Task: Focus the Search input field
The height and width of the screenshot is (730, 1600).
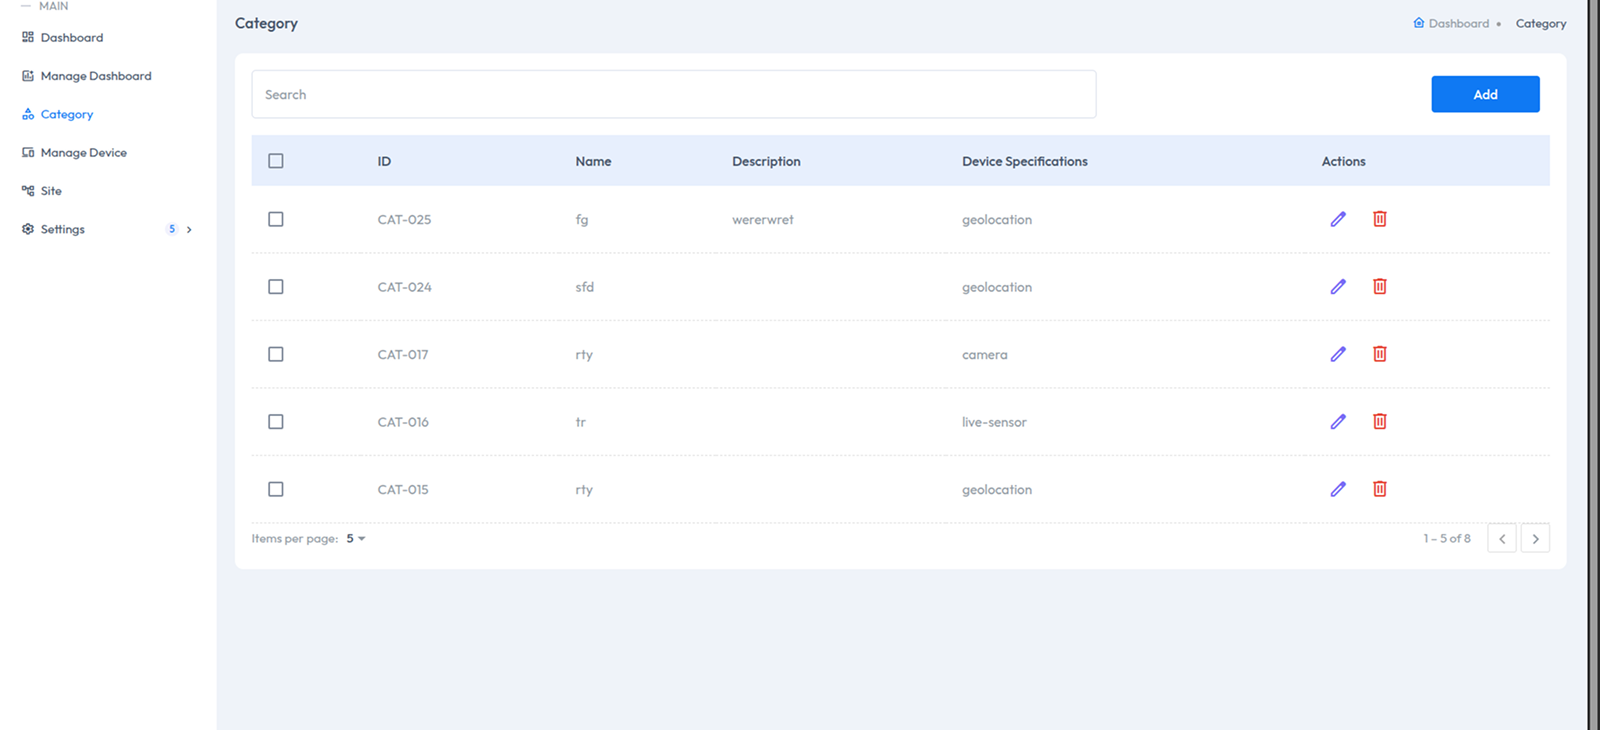Action: pyautogui.click(x=673, y=94)
